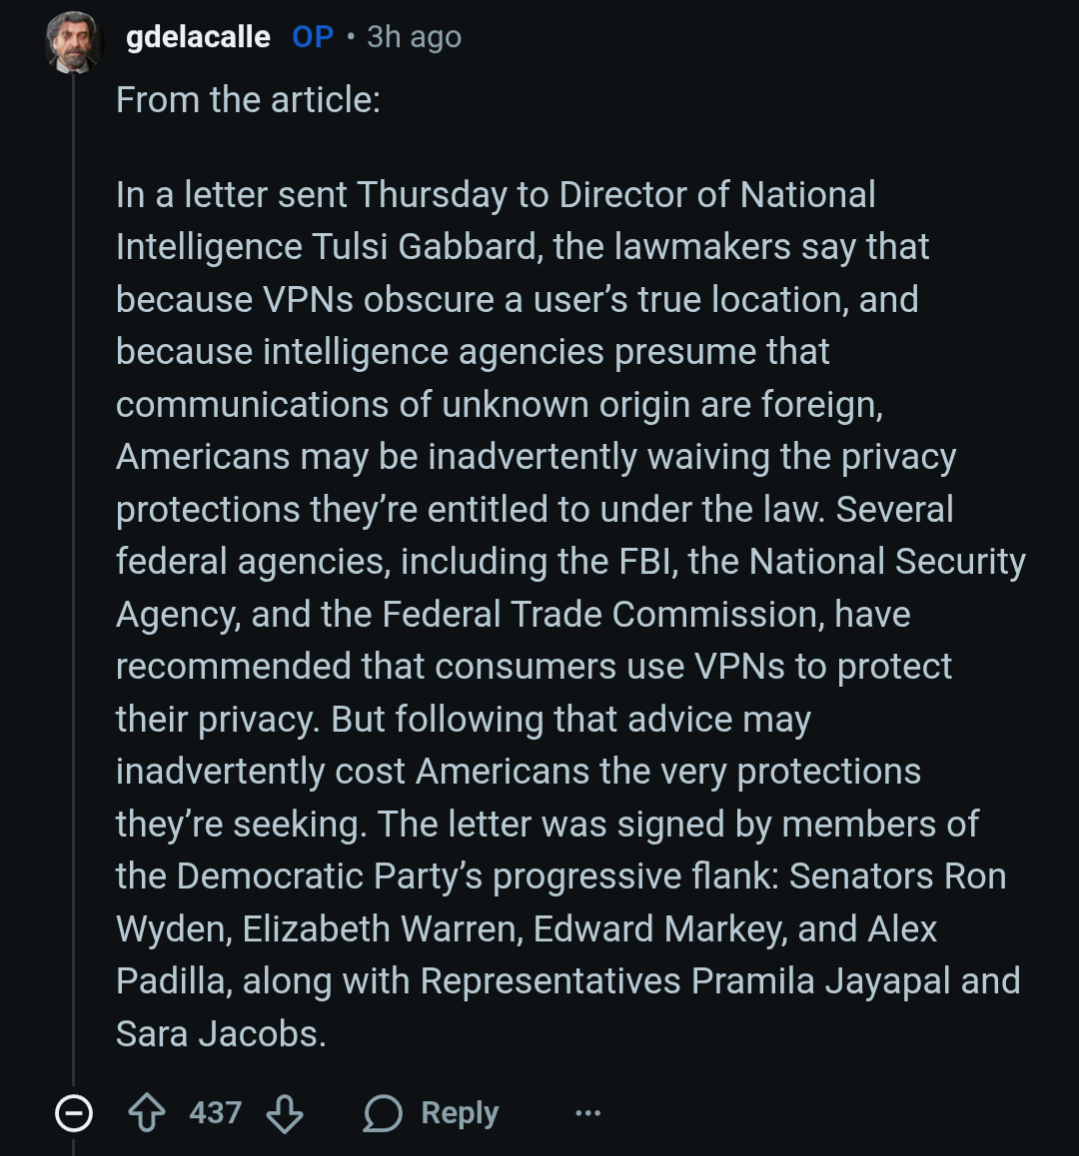Viewport: 1079px width, 1156px height.
Task: Click the blue OP badge
Action: pyautogui.click(x=312, y=37)
